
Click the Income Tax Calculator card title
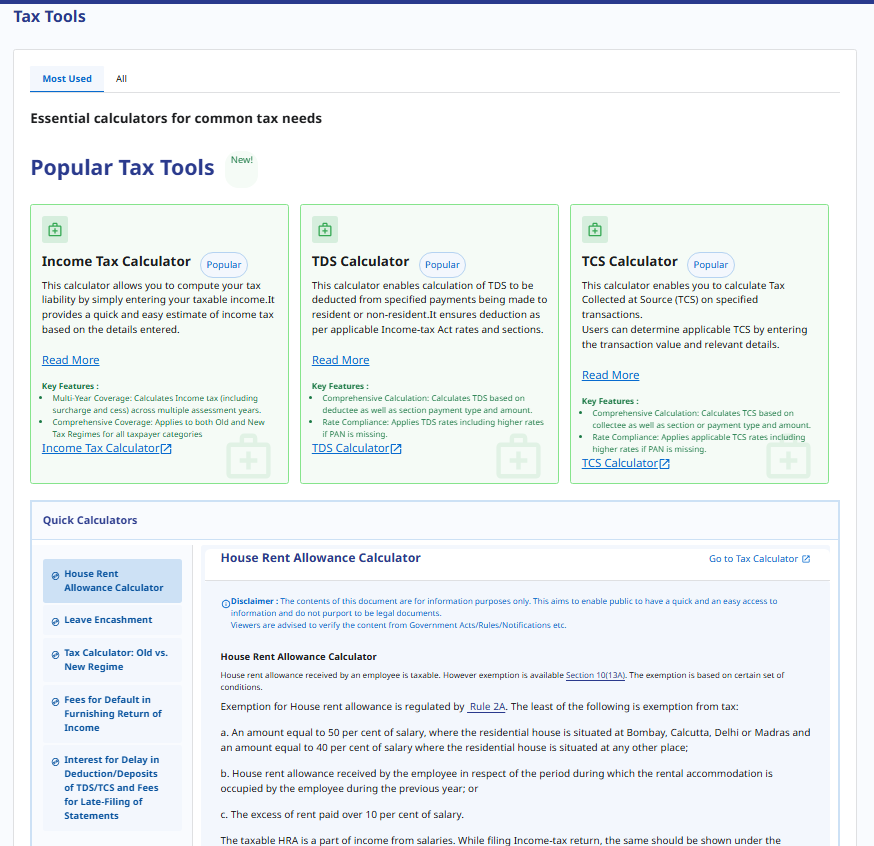[x=116, y=261]
